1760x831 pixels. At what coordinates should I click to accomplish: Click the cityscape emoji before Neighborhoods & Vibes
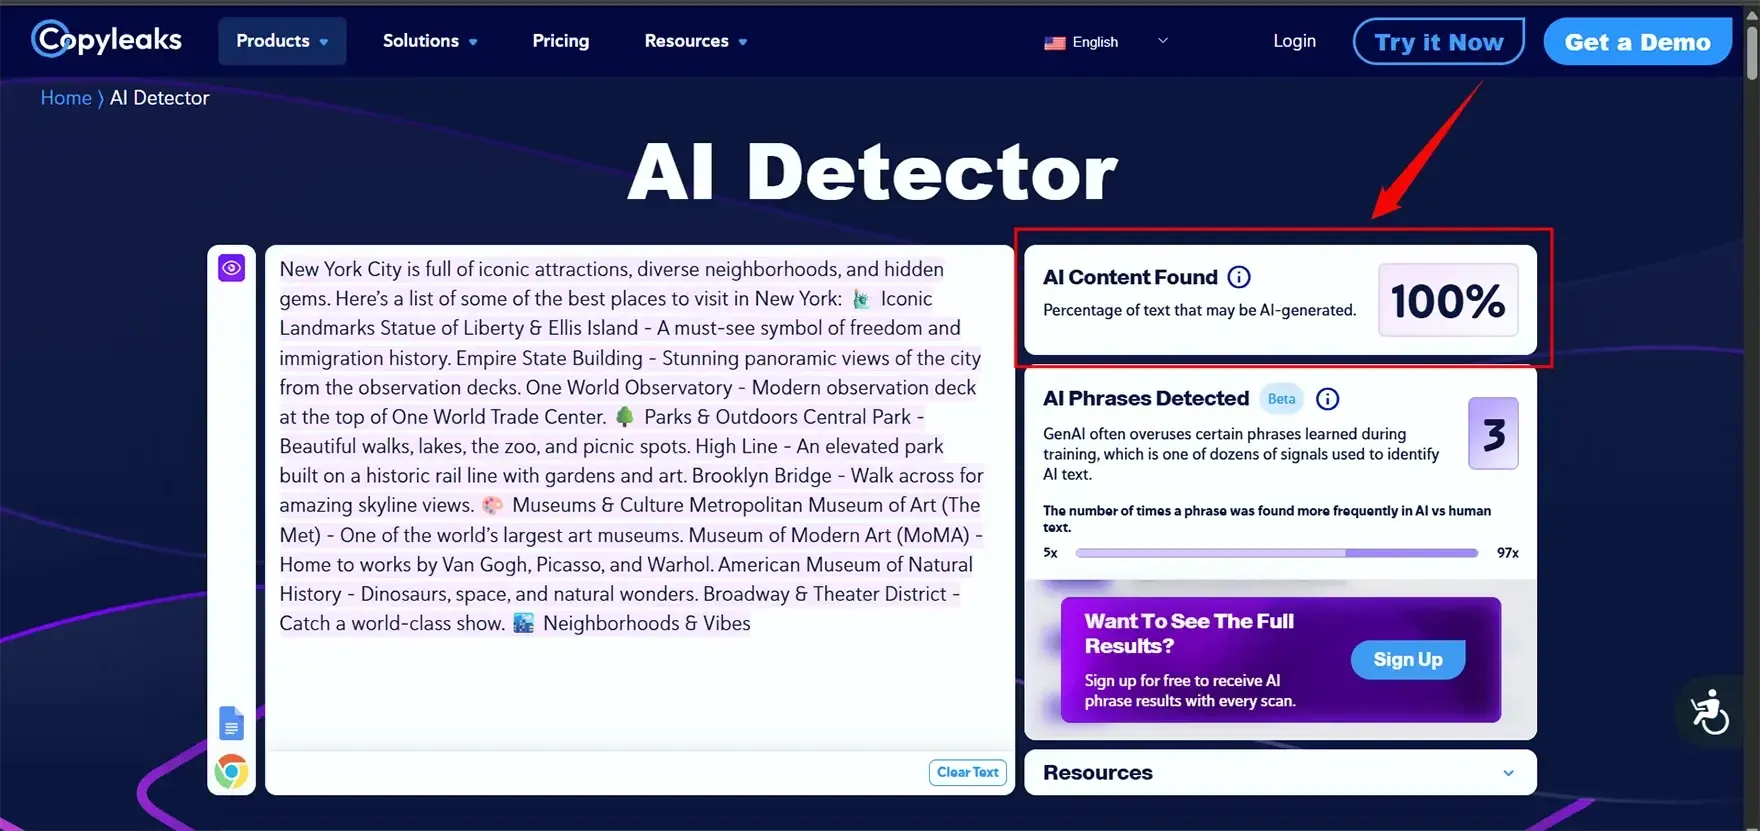click(524, 623)
